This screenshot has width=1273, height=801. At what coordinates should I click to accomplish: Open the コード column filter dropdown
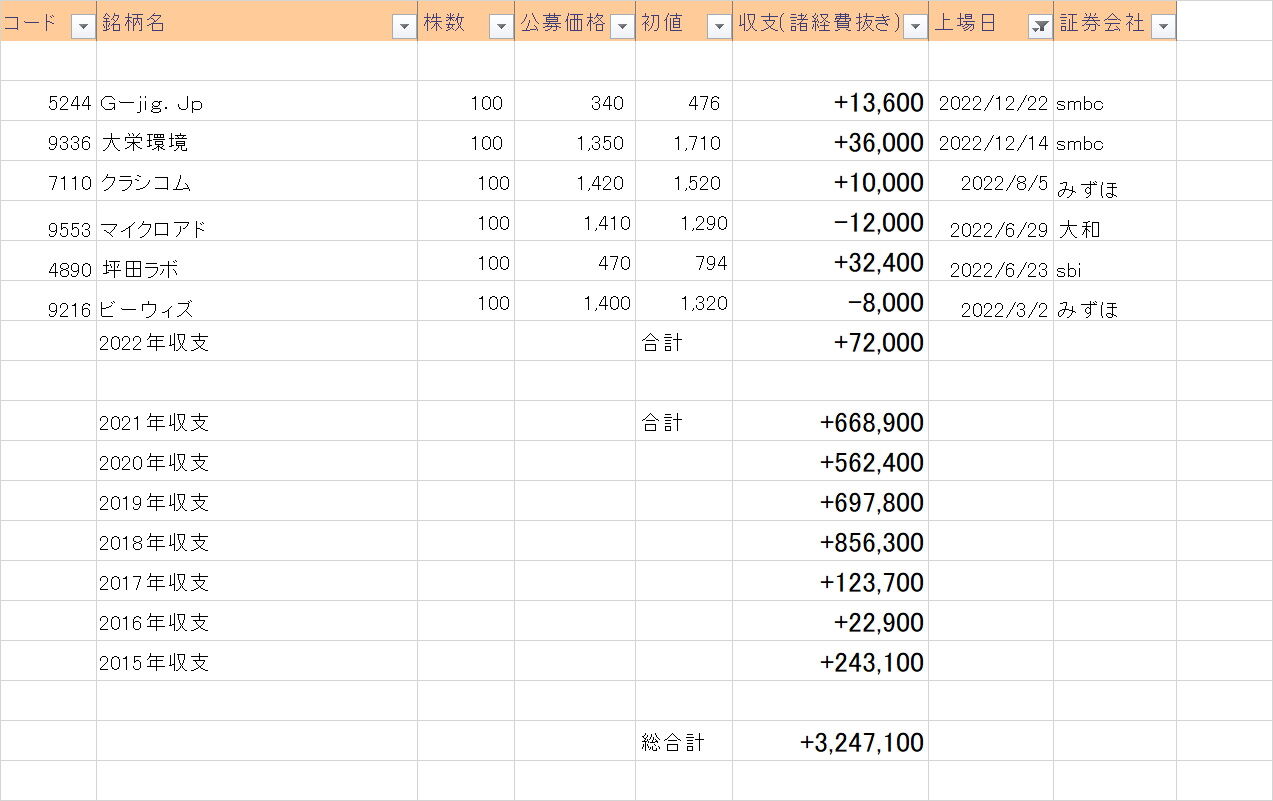click(x=83, y=27)
